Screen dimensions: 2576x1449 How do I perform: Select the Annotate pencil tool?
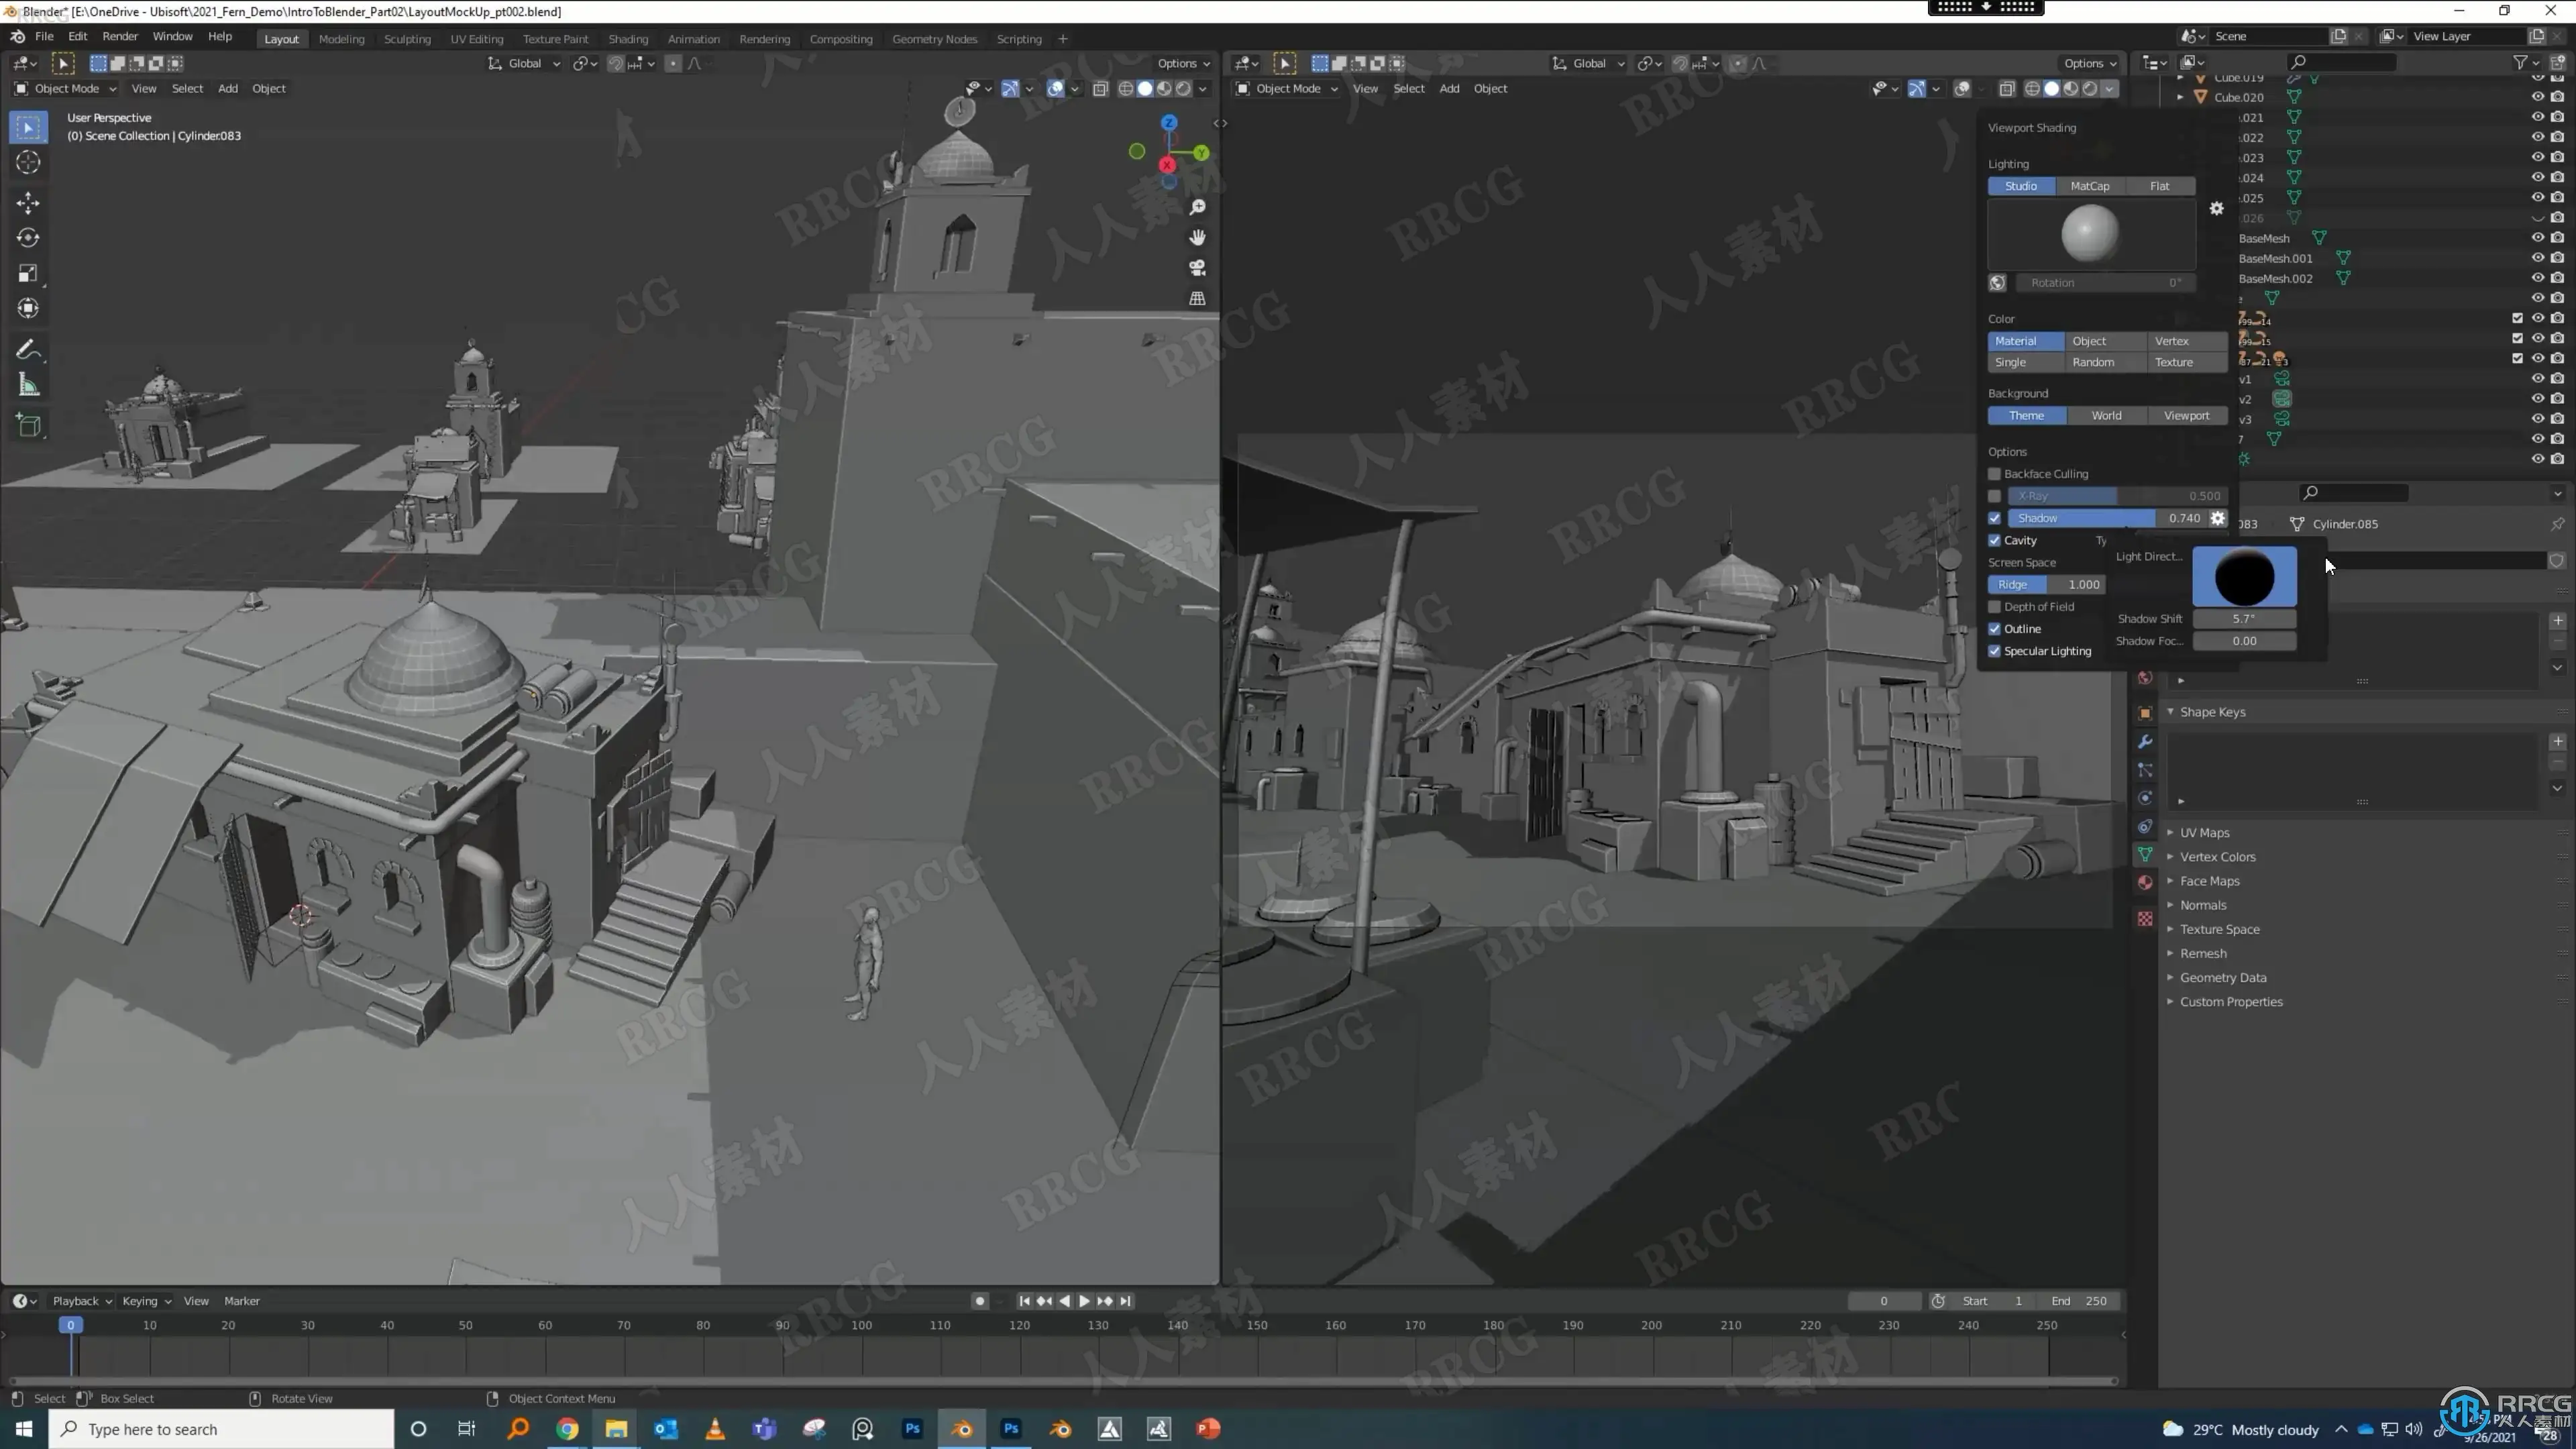coord(28,350)
